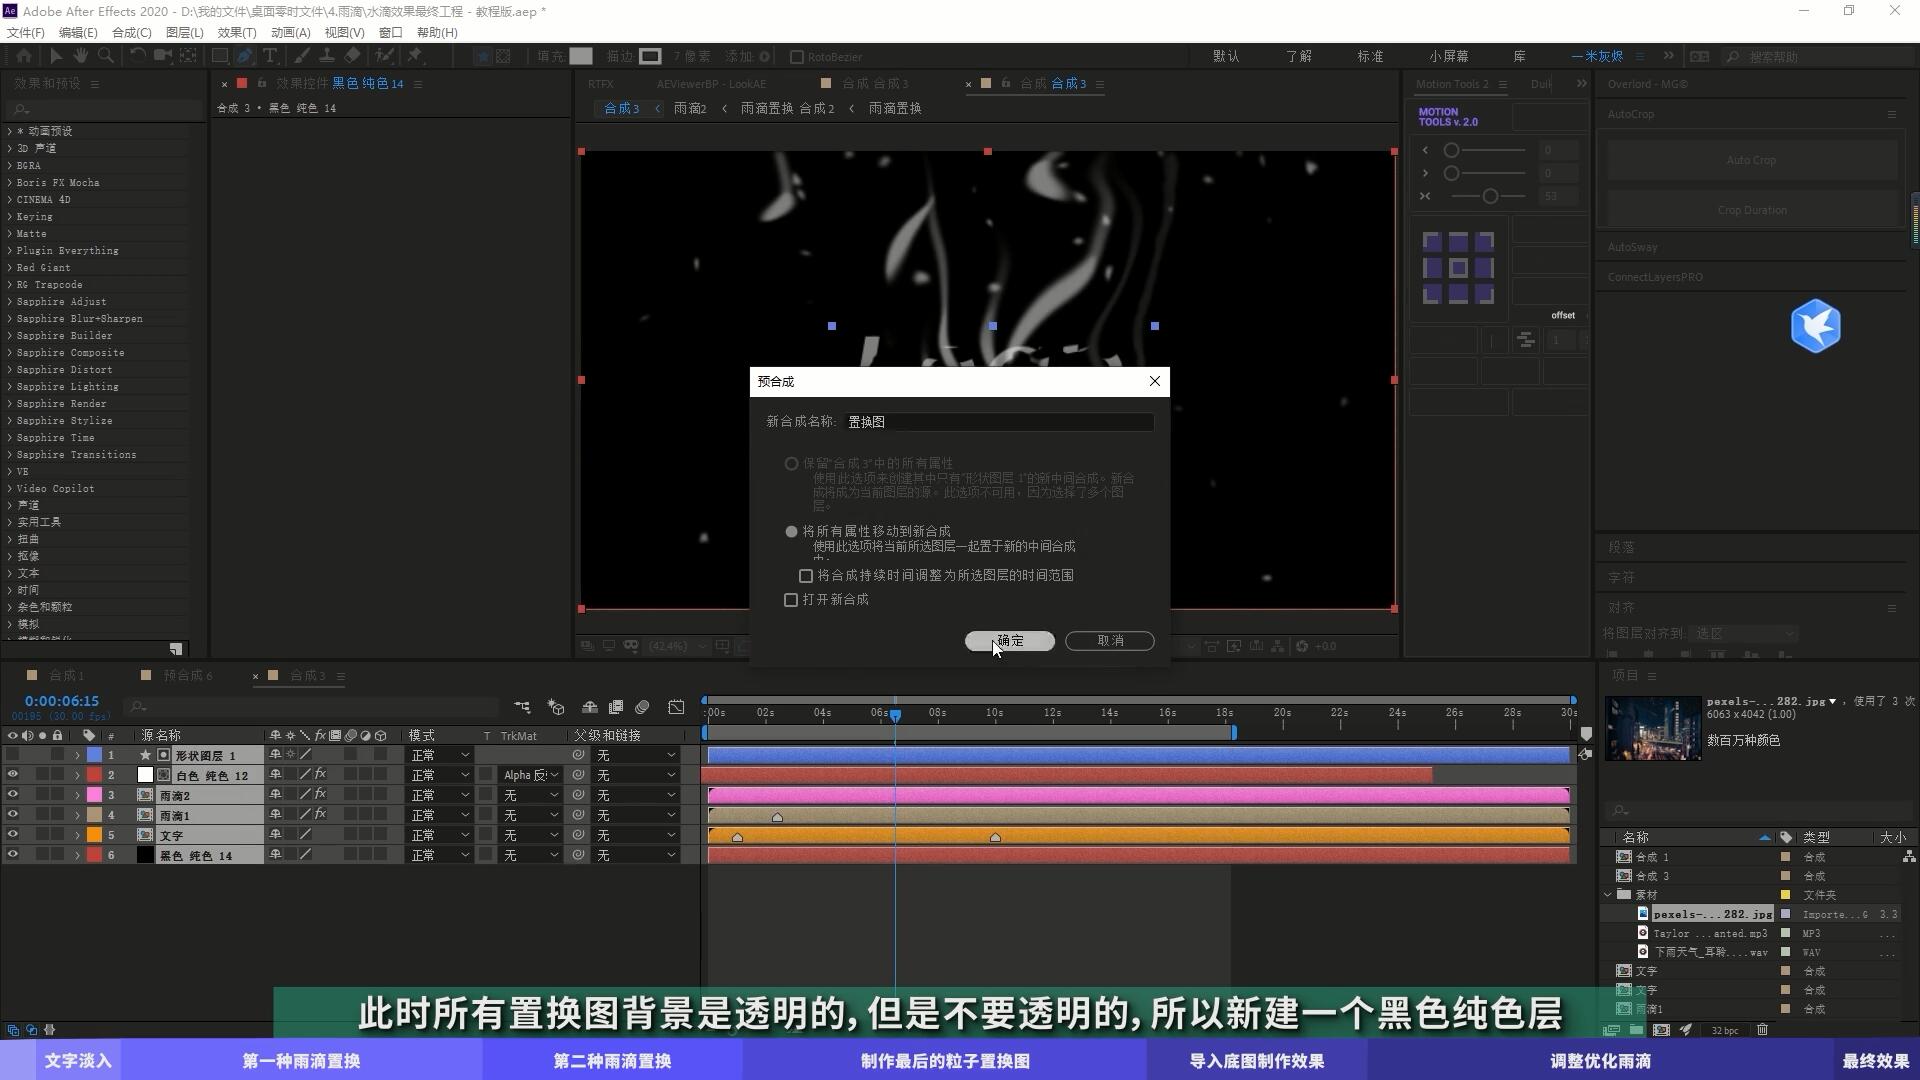Select the Type text tool

tap(270, 56)
